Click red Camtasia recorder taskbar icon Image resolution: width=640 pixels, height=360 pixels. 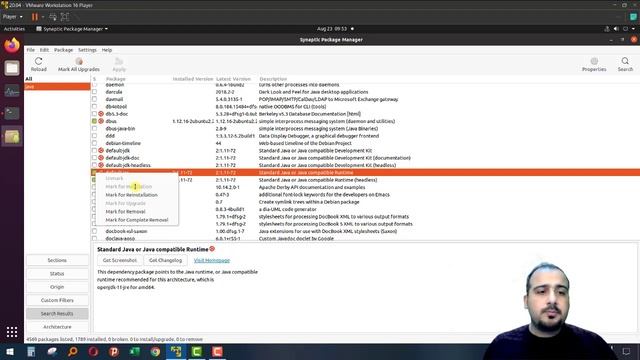coord(217,351)
